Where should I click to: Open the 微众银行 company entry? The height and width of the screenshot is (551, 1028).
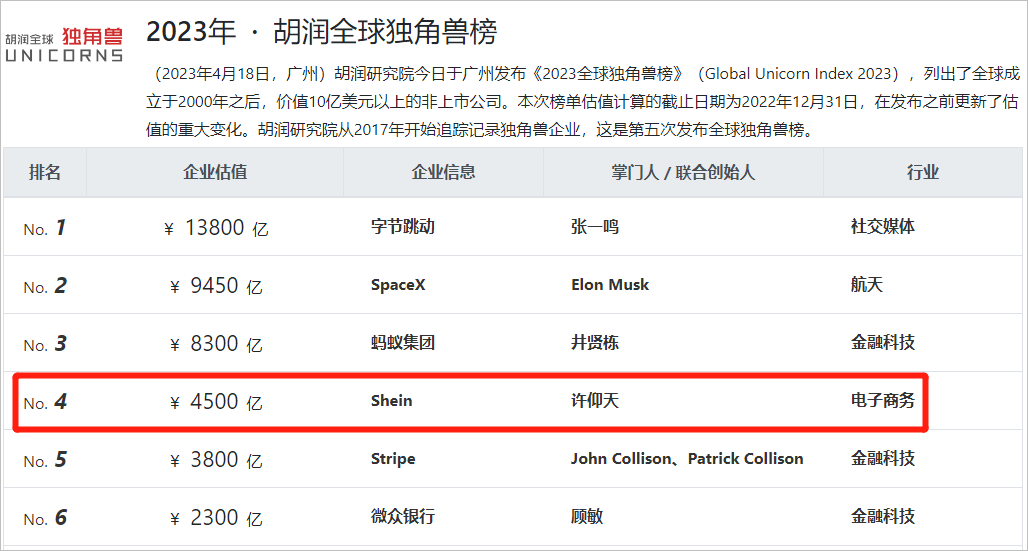[403, 517]
